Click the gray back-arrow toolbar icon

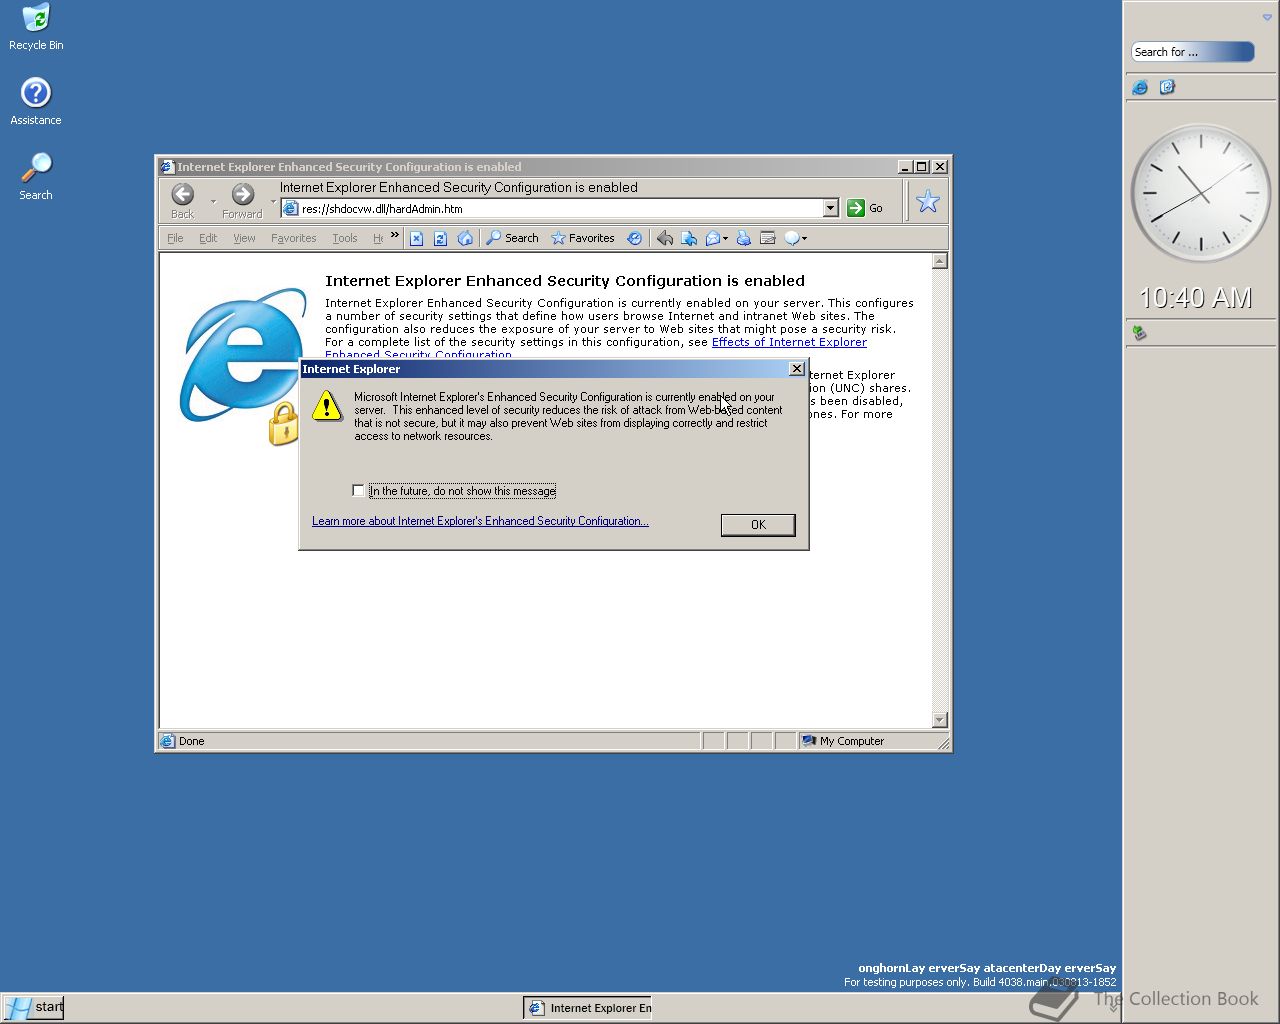(664, 238)
